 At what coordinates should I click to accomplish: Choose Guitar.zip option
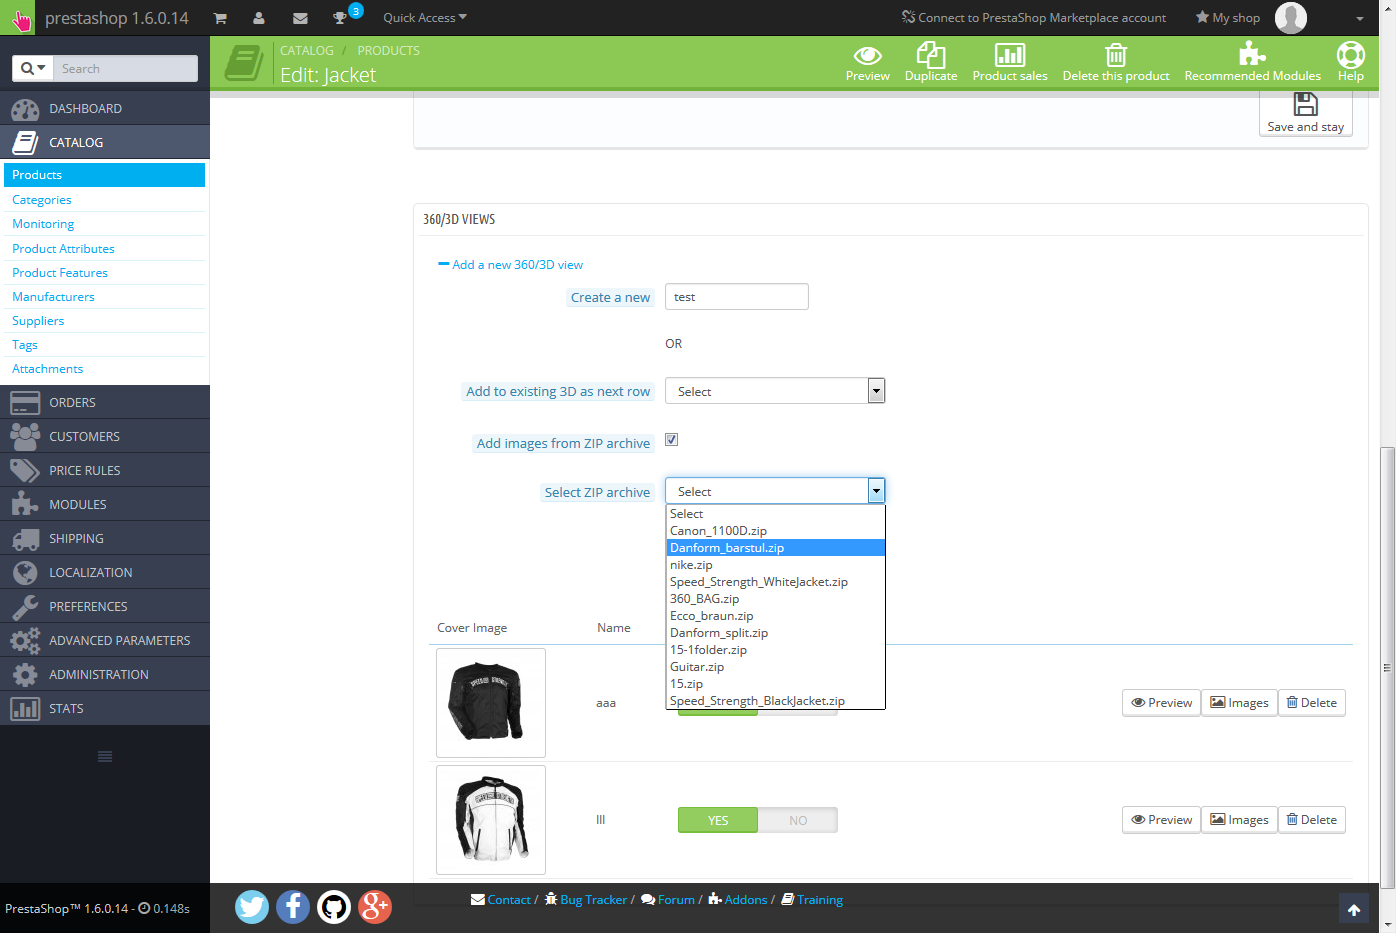(775, 667)
